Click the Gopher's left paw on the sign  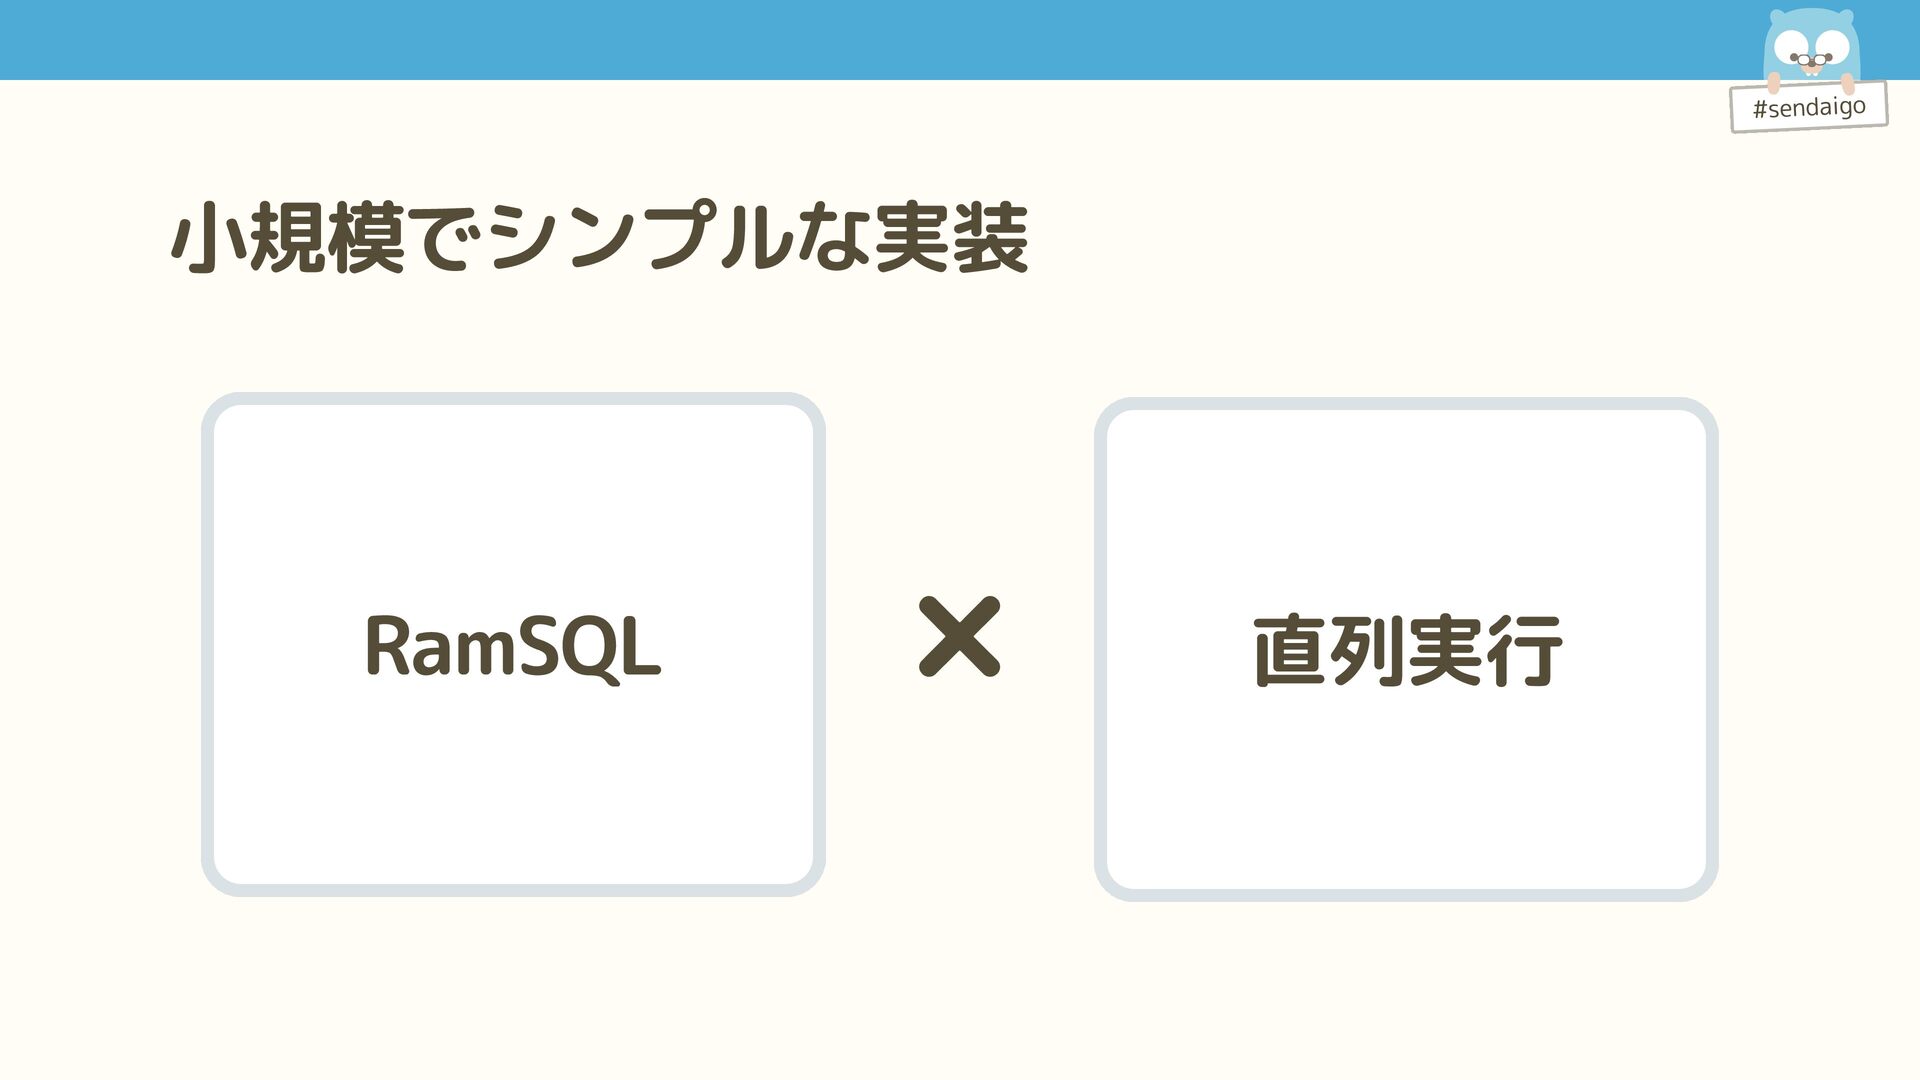click(x=1773, y=84)
